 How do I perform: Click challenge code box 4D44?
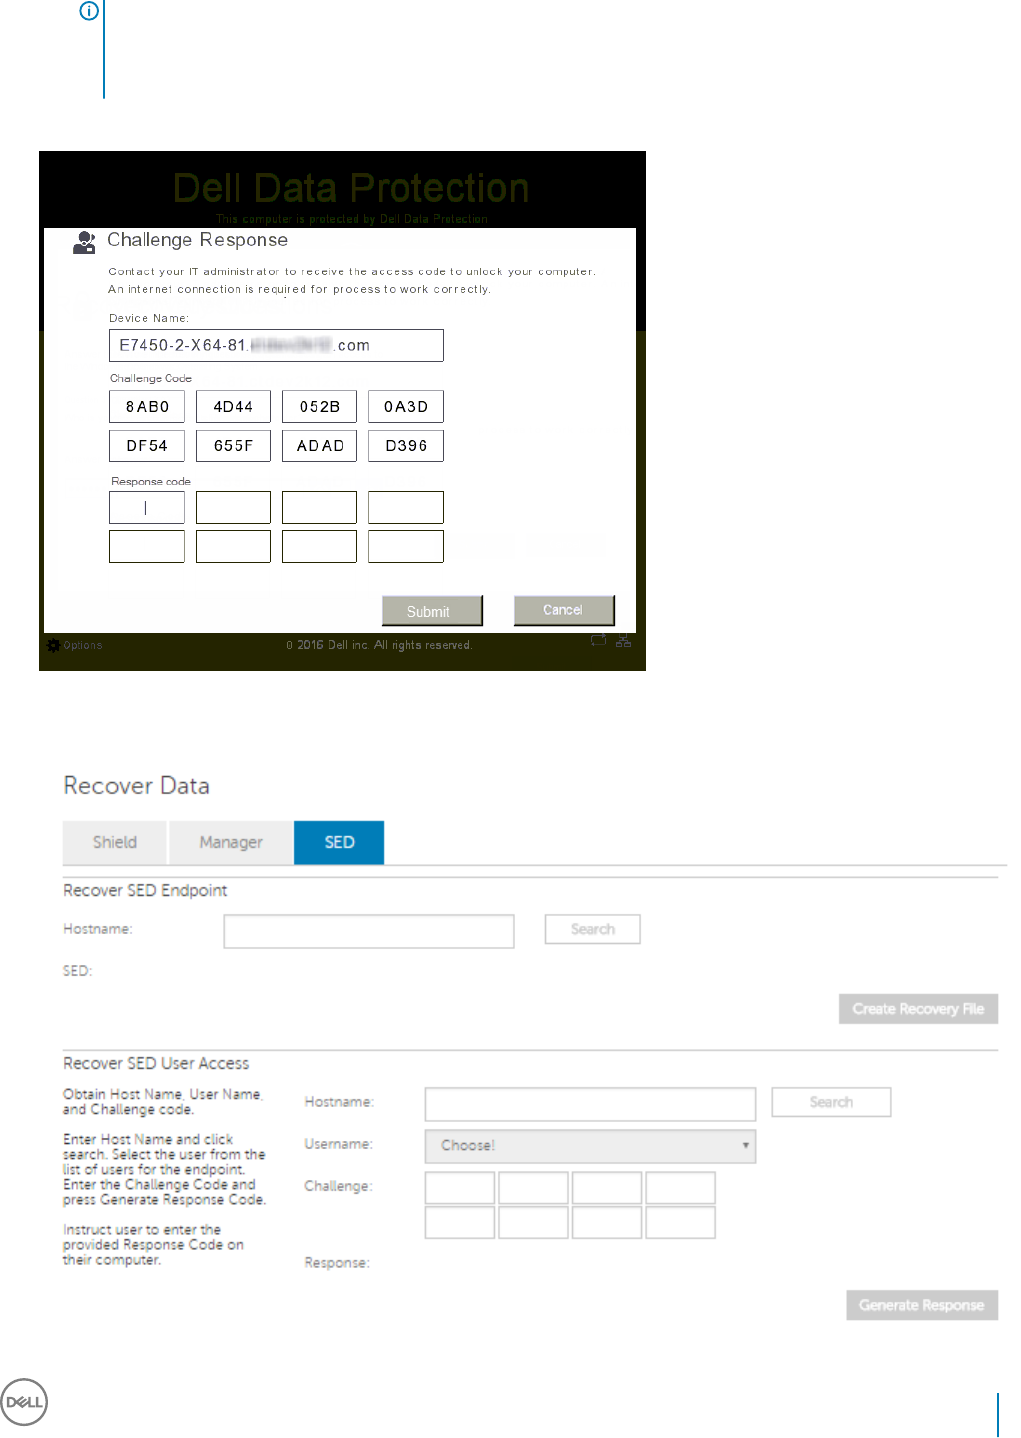(233, 407)
